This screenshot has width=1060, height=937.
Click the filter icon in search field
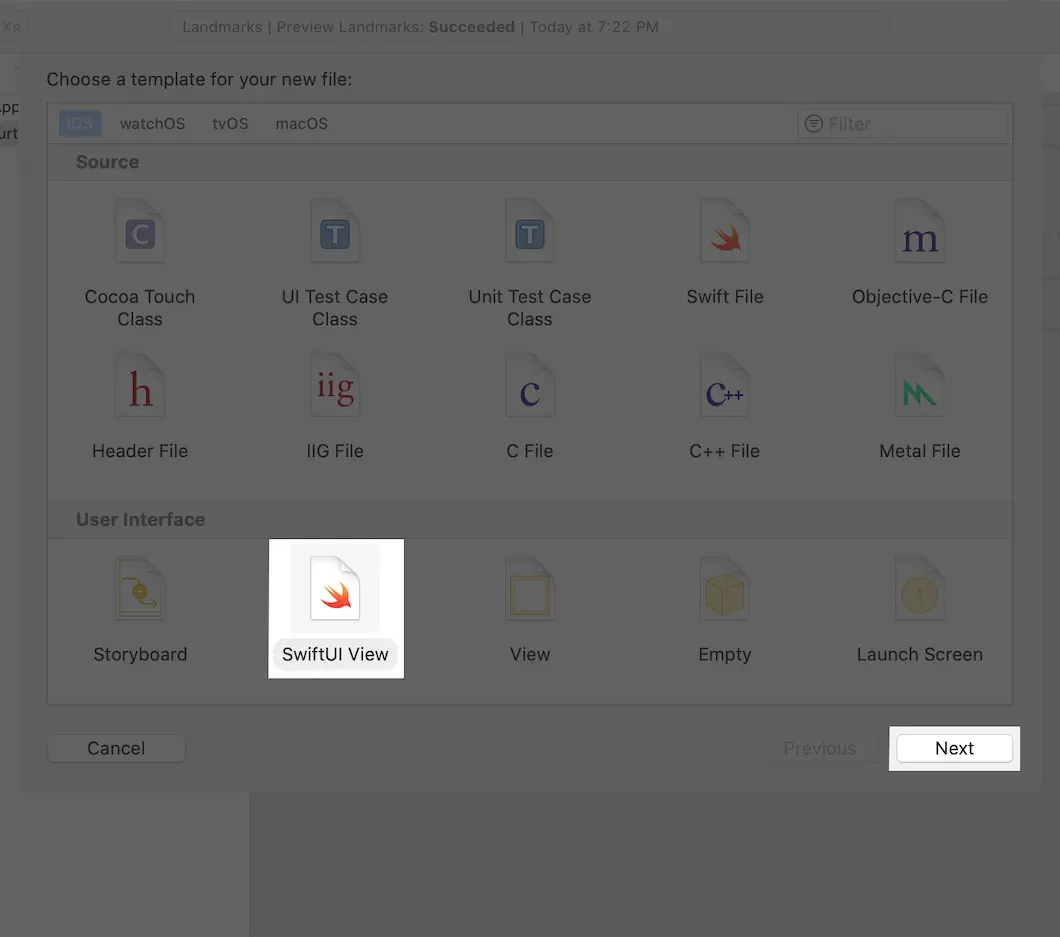click(x=813, y=124)
